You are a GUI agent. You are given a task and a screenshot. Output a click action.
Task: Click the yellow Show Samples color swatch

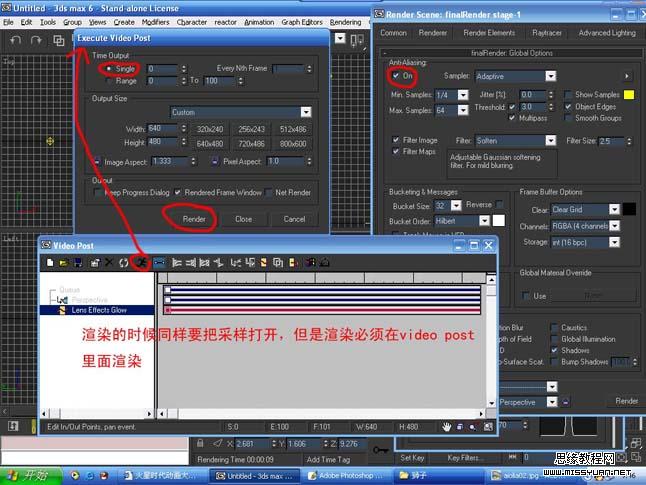(x=629, y=95)
